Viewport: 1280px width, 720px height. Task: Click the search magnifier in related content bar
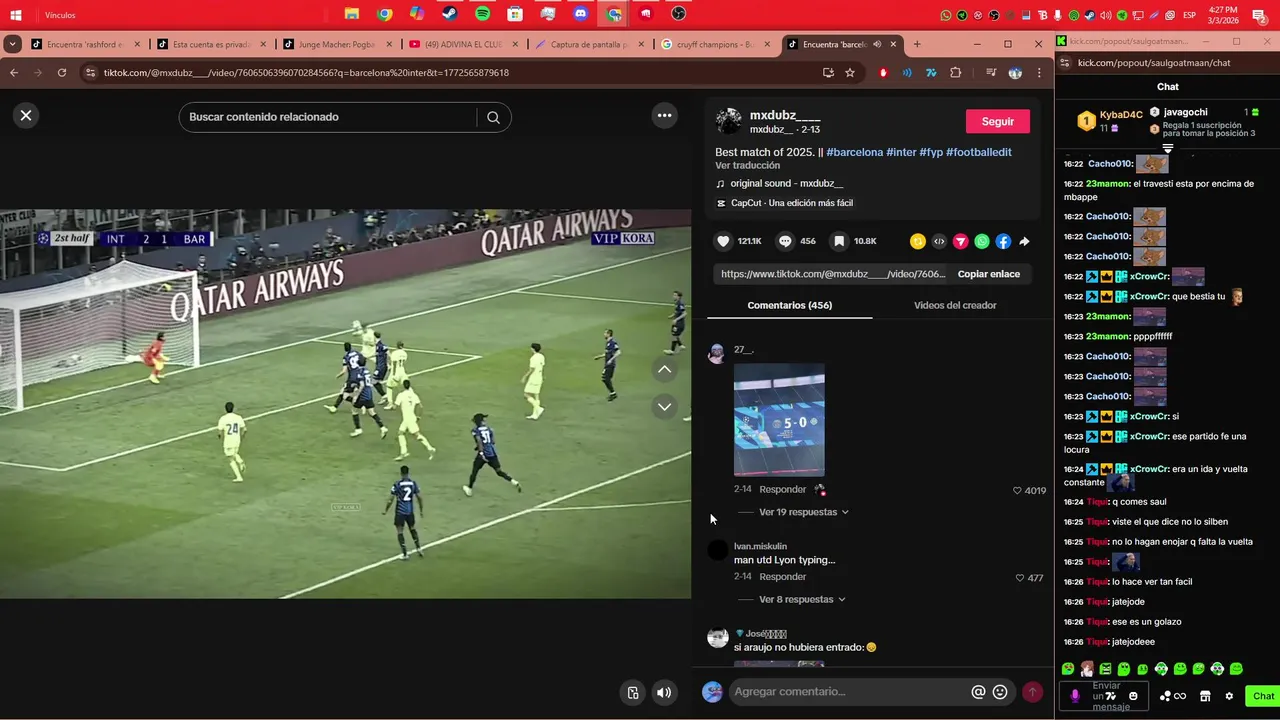coord(493,117)
